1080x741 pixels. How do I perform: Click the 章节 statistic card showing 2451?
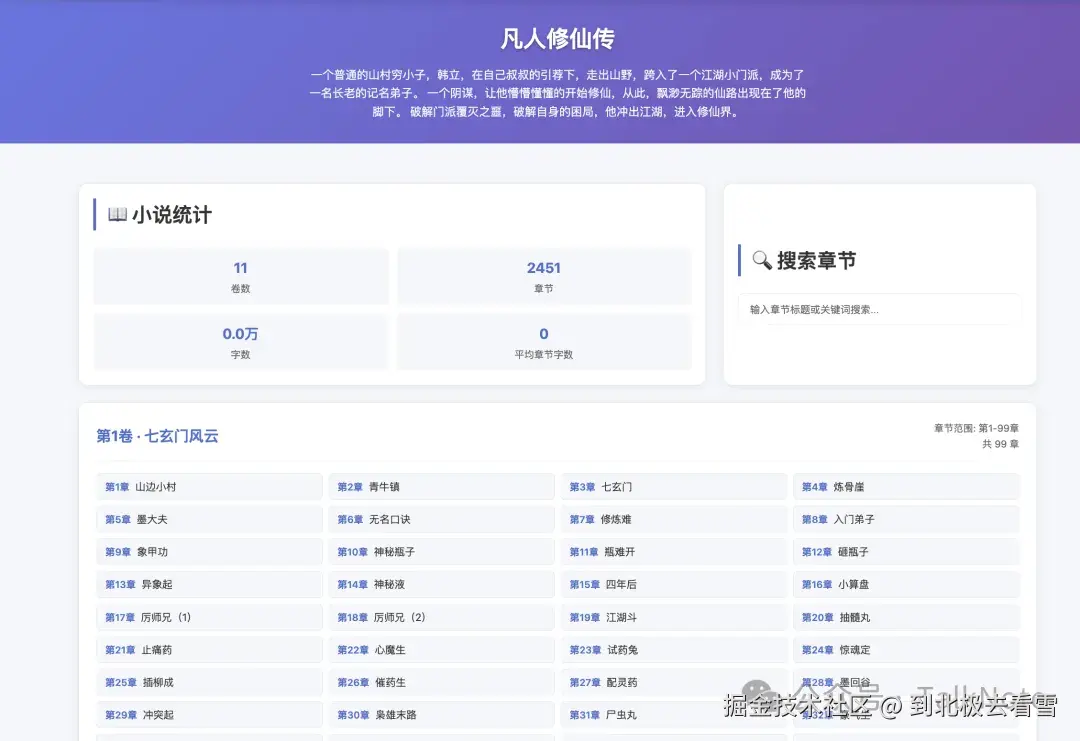[543, 276]
